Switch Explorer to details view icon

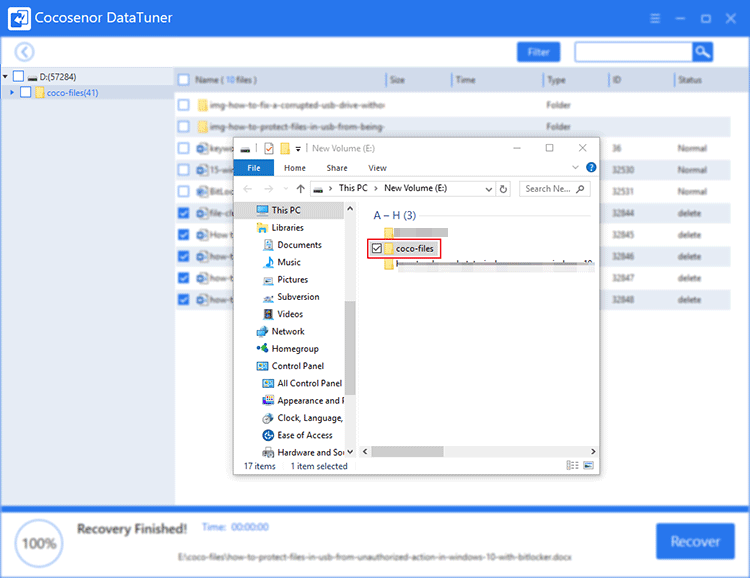click(572, 465)
